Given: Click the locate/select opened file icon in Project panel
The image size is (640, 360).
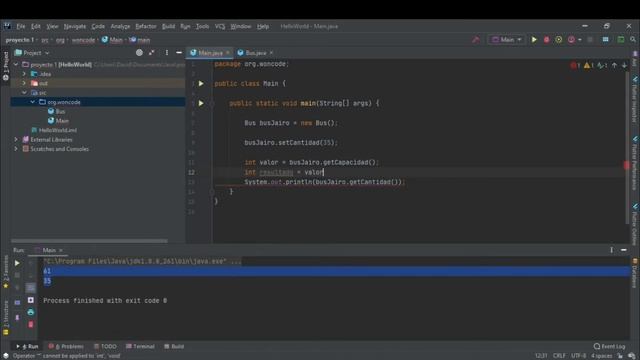Looking at the screenshot, I should tap(139, 53).
